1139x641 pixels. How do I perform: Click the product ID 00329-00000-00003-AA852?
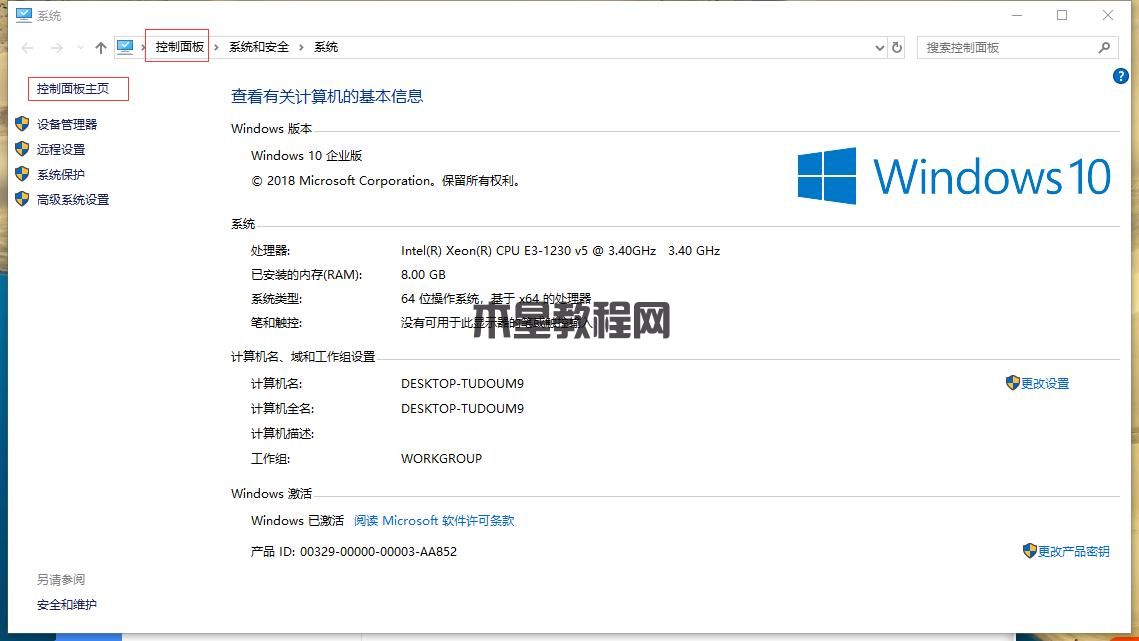pos(378,552)
